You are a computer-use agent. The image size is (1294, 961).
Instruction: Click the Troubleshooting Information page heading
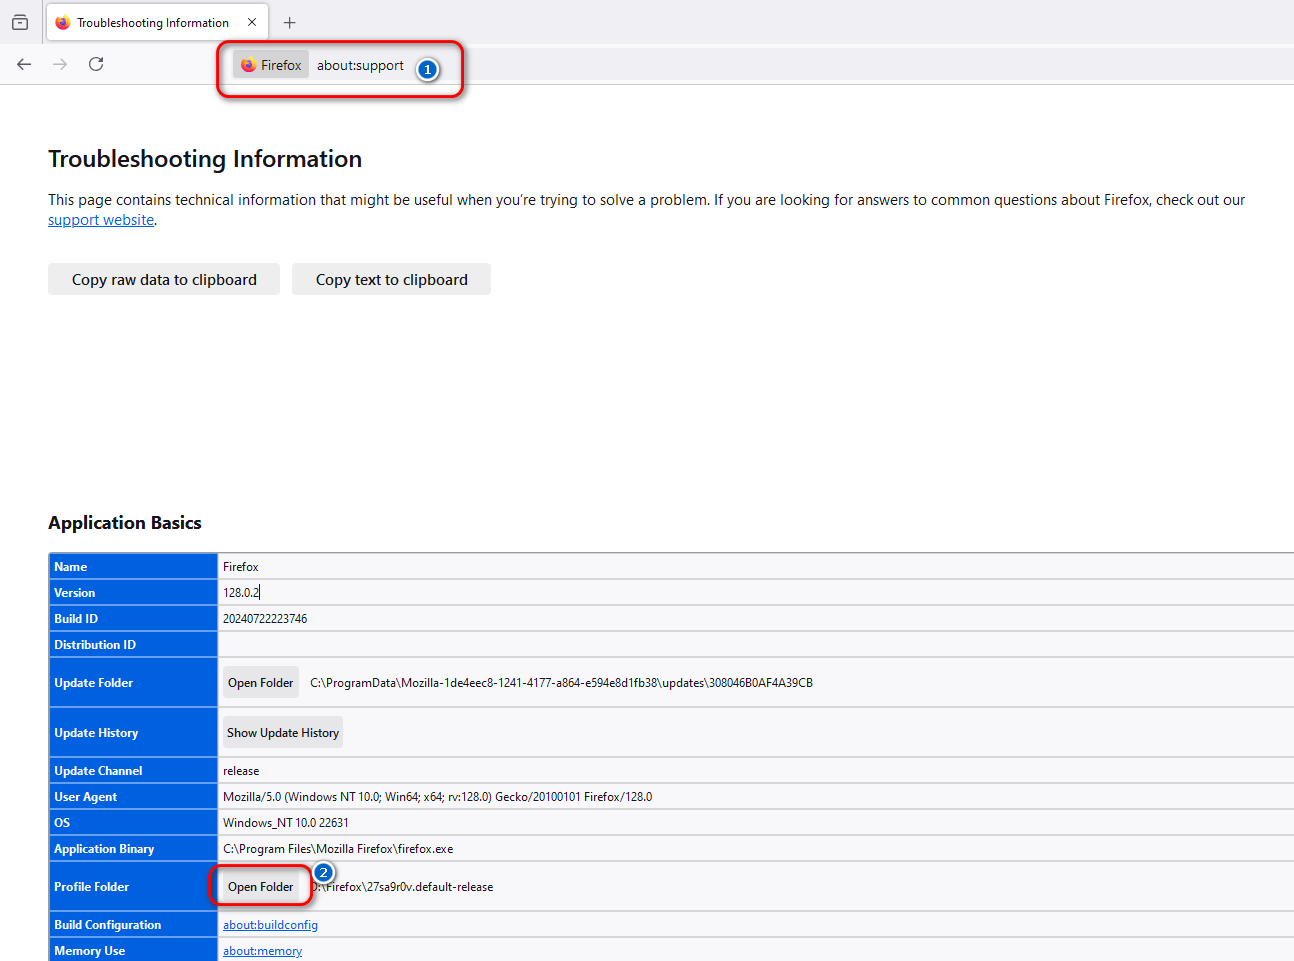point(205,159)
